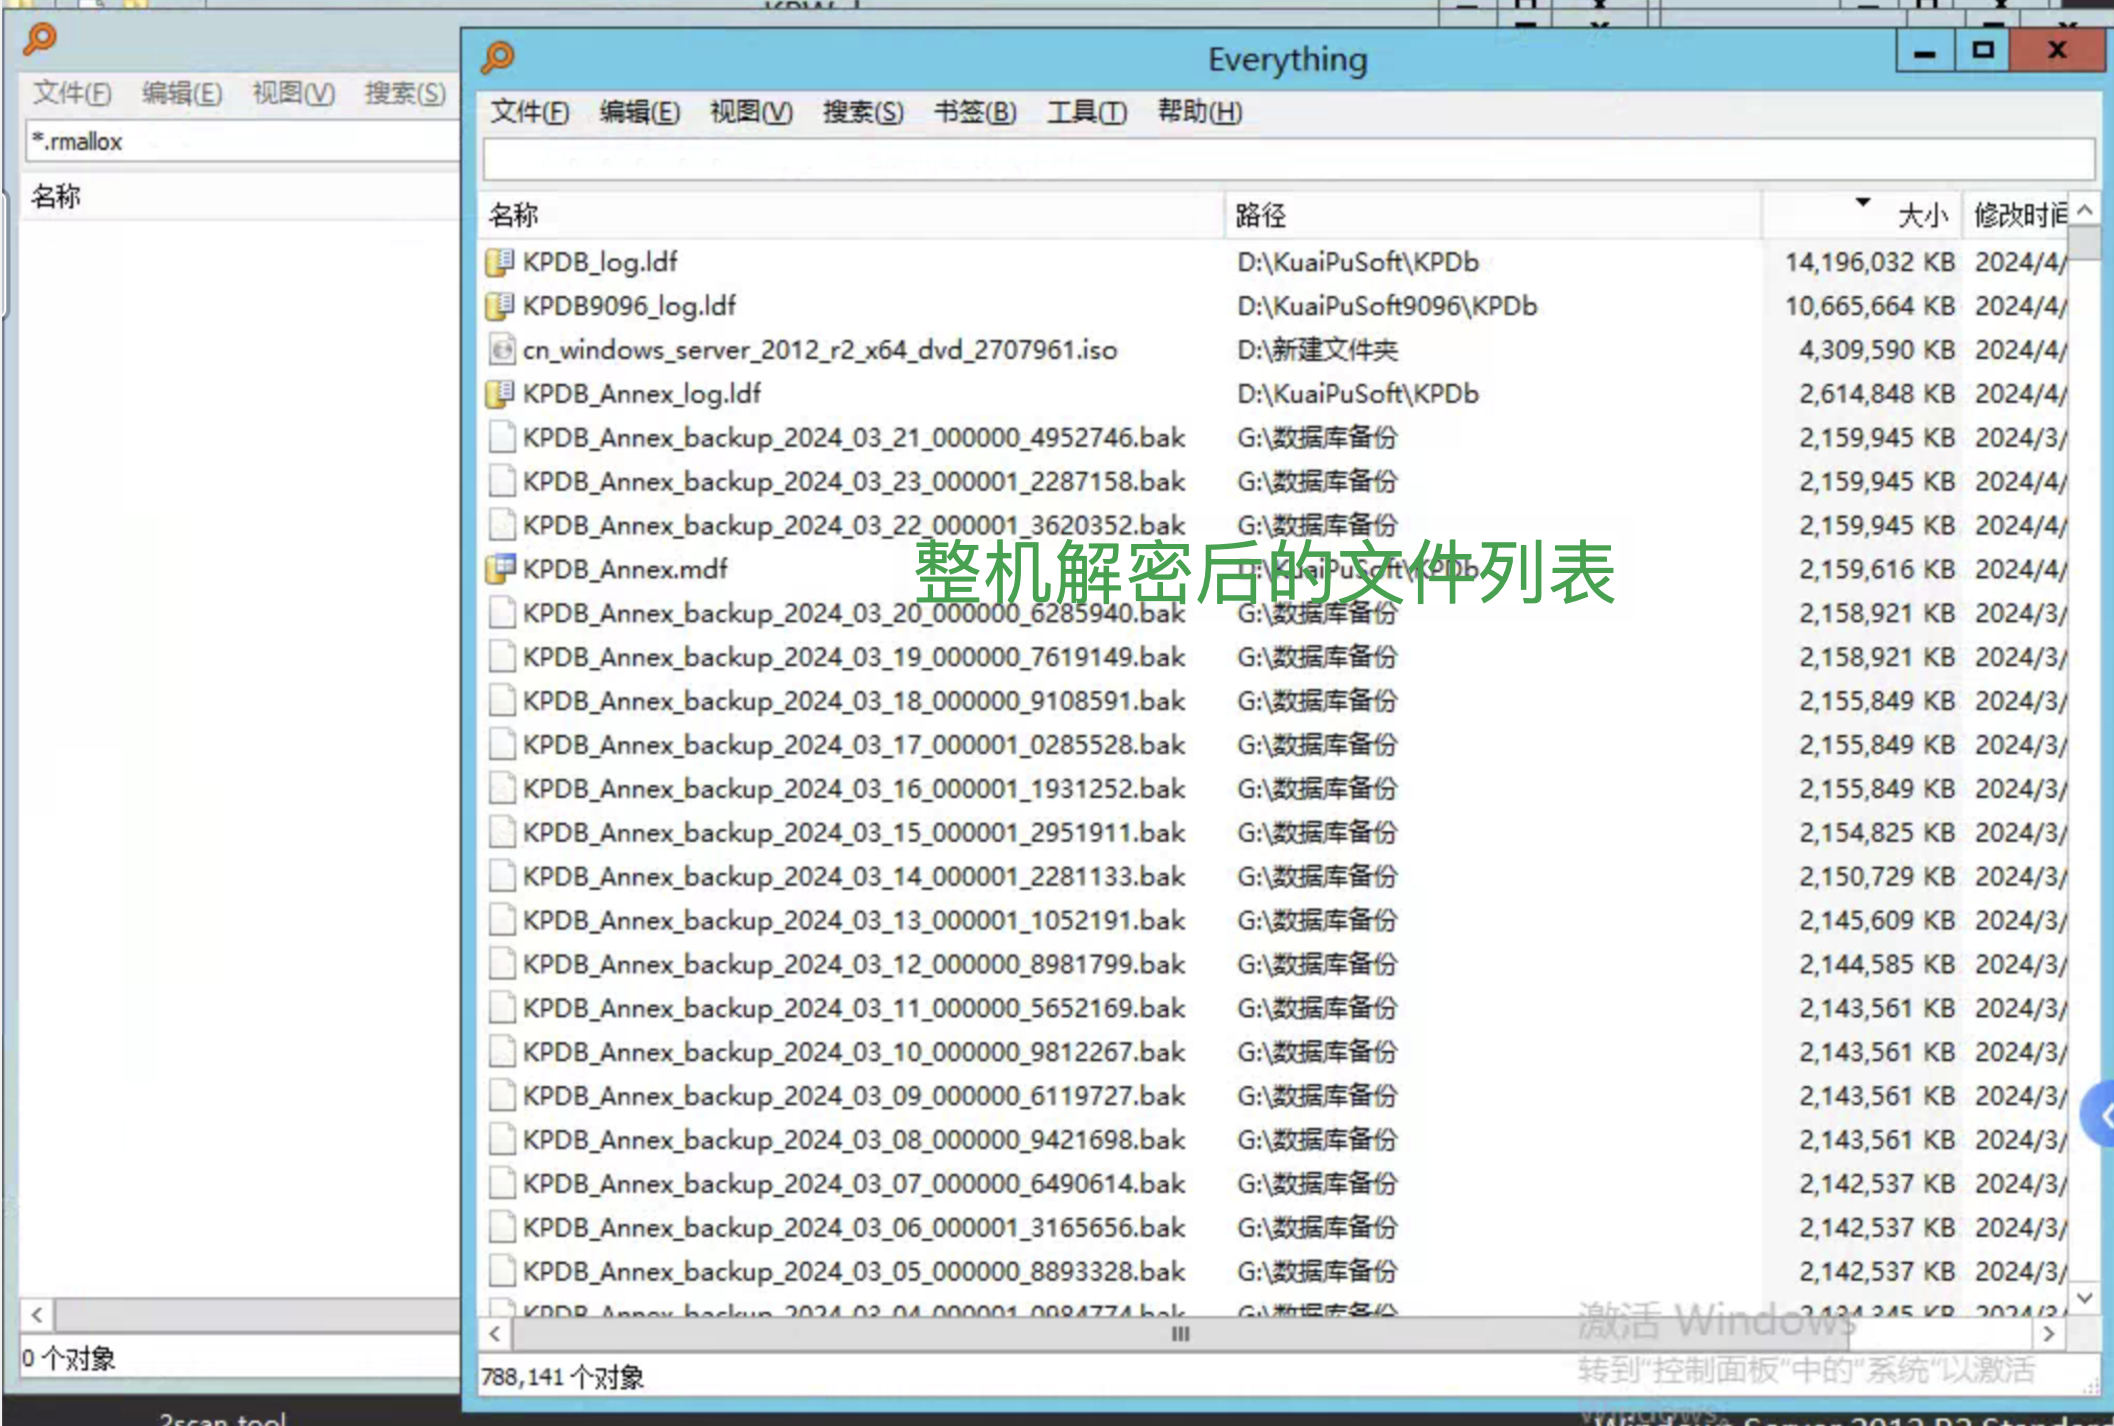The height and width of the screenshot is (1426, 2114).
Task: Sort results by the 大小 column header
Action: coord(1861,215)
